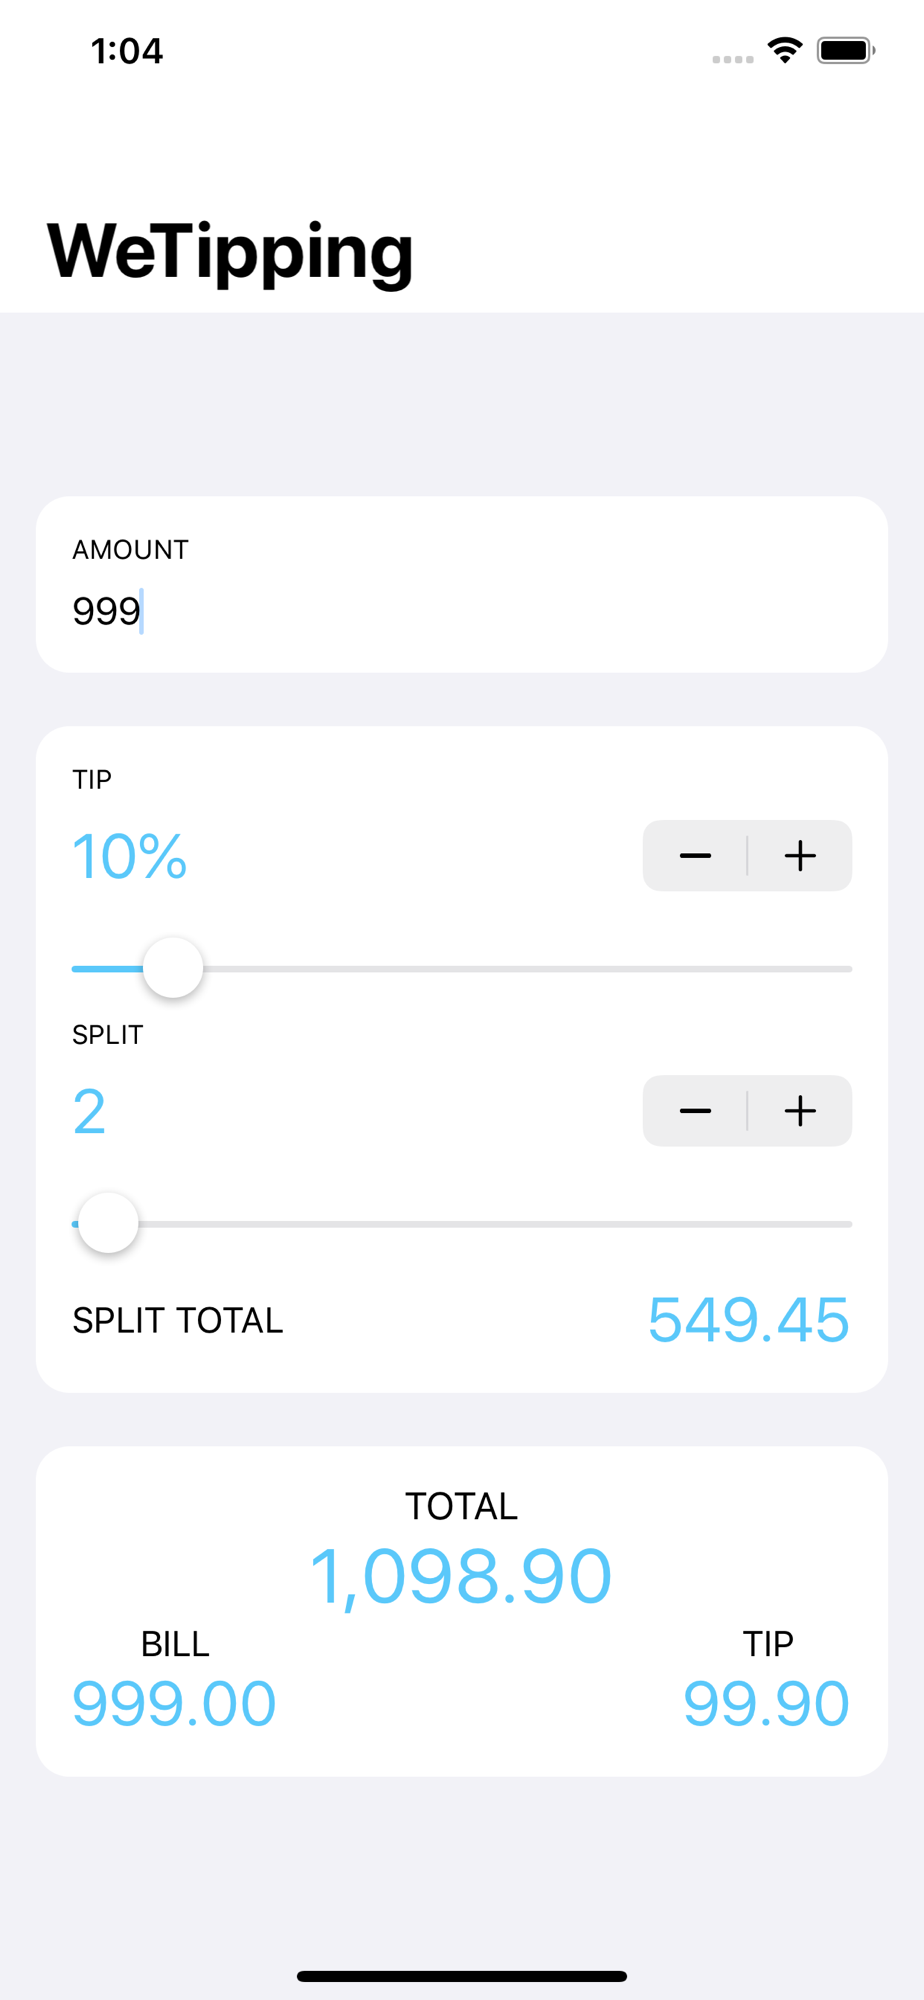The height and width of the screenshot is (2000, 924).
Task: Increase split count with plus button
Action: [800, 1111]
